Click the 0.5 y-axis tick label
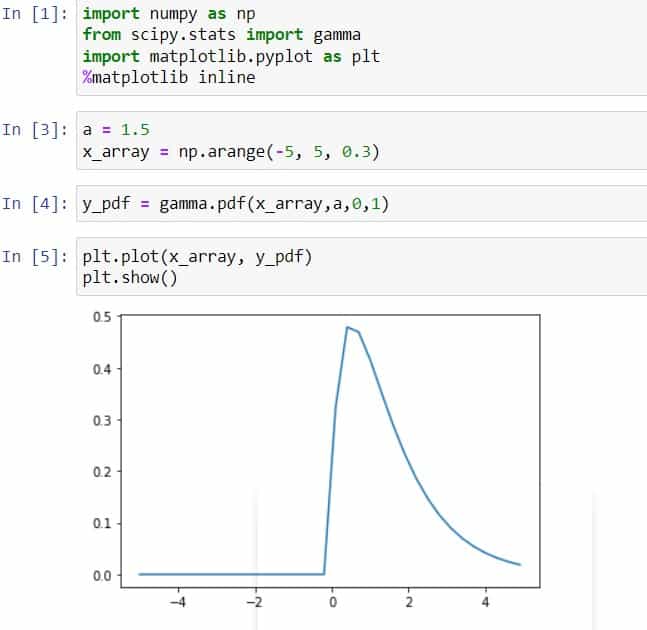647x630 pixels. [x=102, y=317]
